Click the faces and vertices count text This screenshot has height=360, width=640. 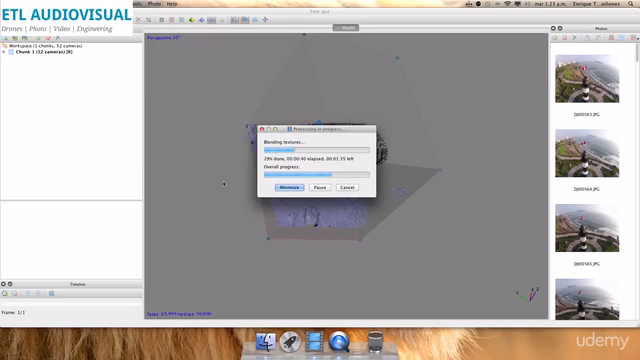(x=179, y=314)
